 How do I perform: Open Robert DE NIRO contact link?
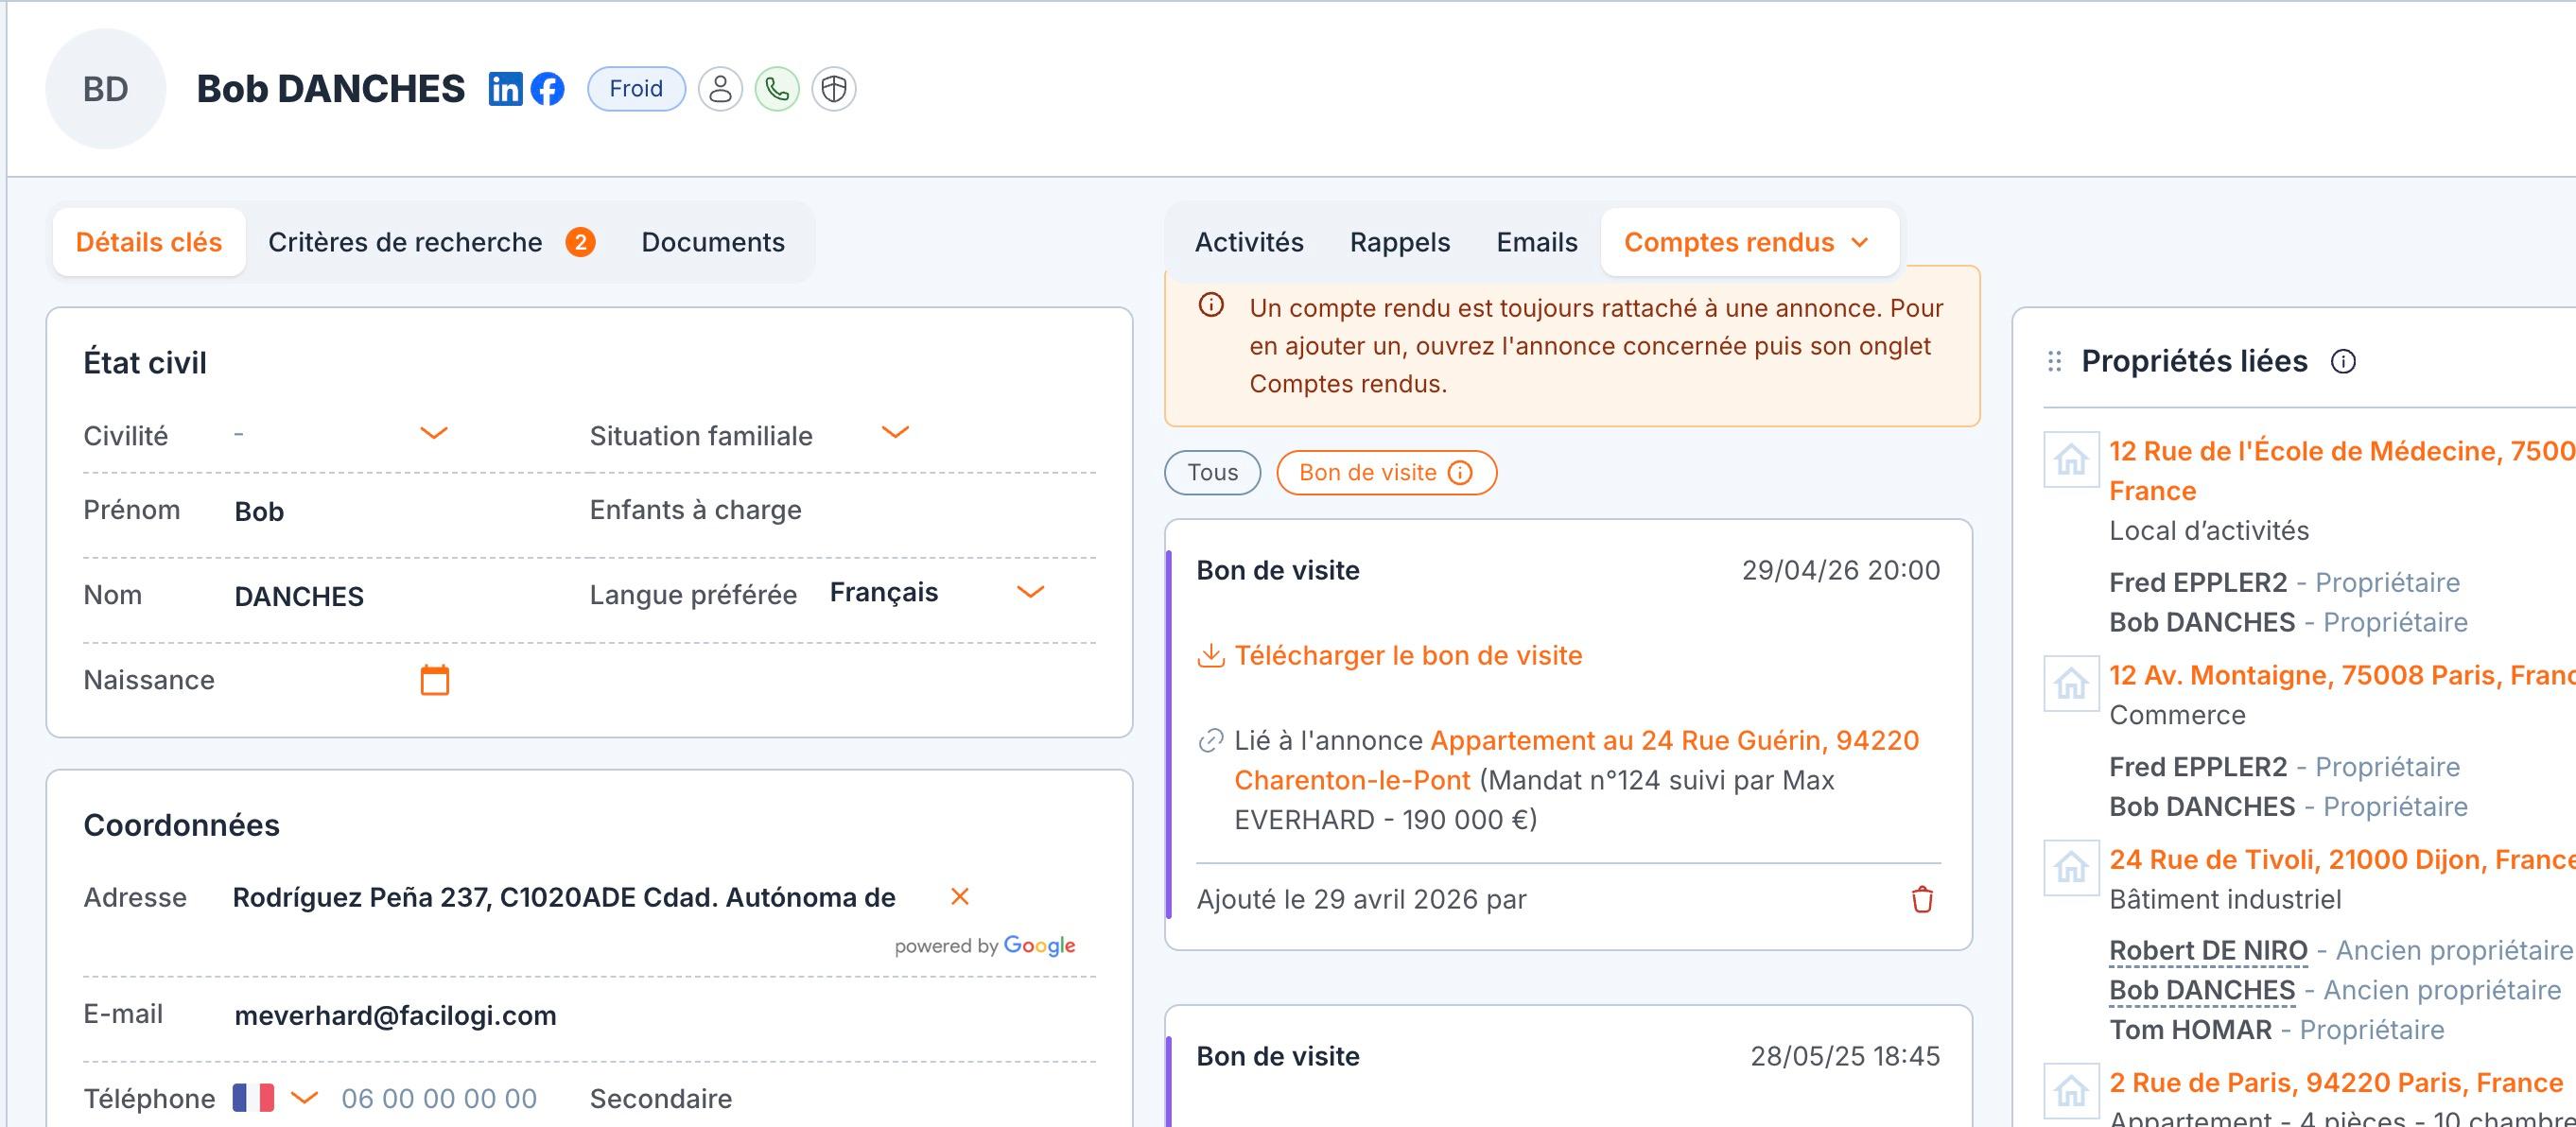coord(2208,950)
